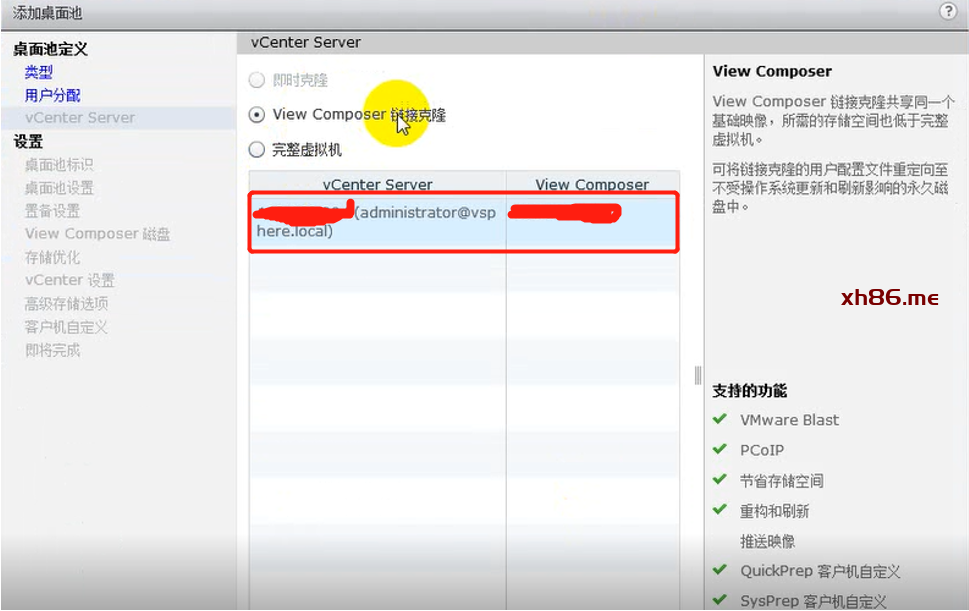Click the 节省存储空间 green checkmark icon
Screen dimensions: 969x611
click(719, 480)
